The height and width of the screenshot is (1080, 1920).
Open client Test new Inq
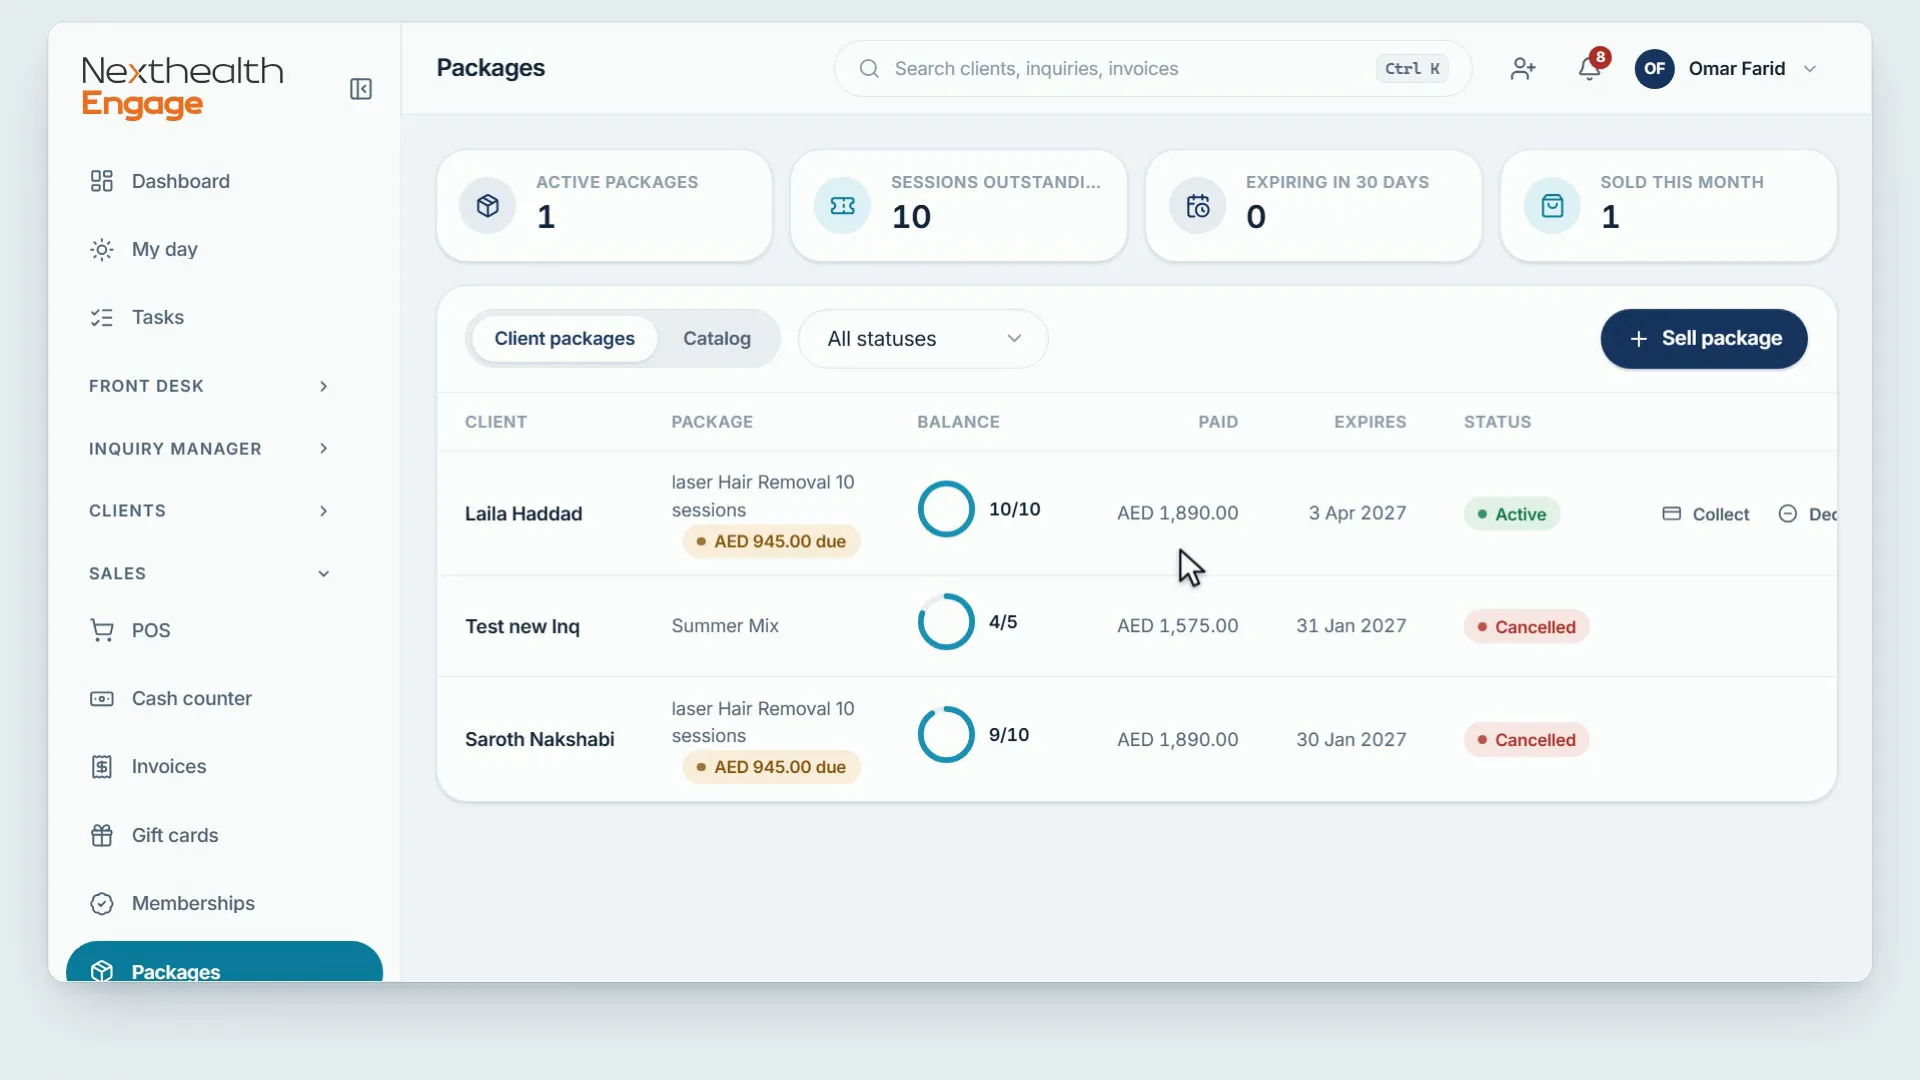pyautogui.click(x=522, y=627)
